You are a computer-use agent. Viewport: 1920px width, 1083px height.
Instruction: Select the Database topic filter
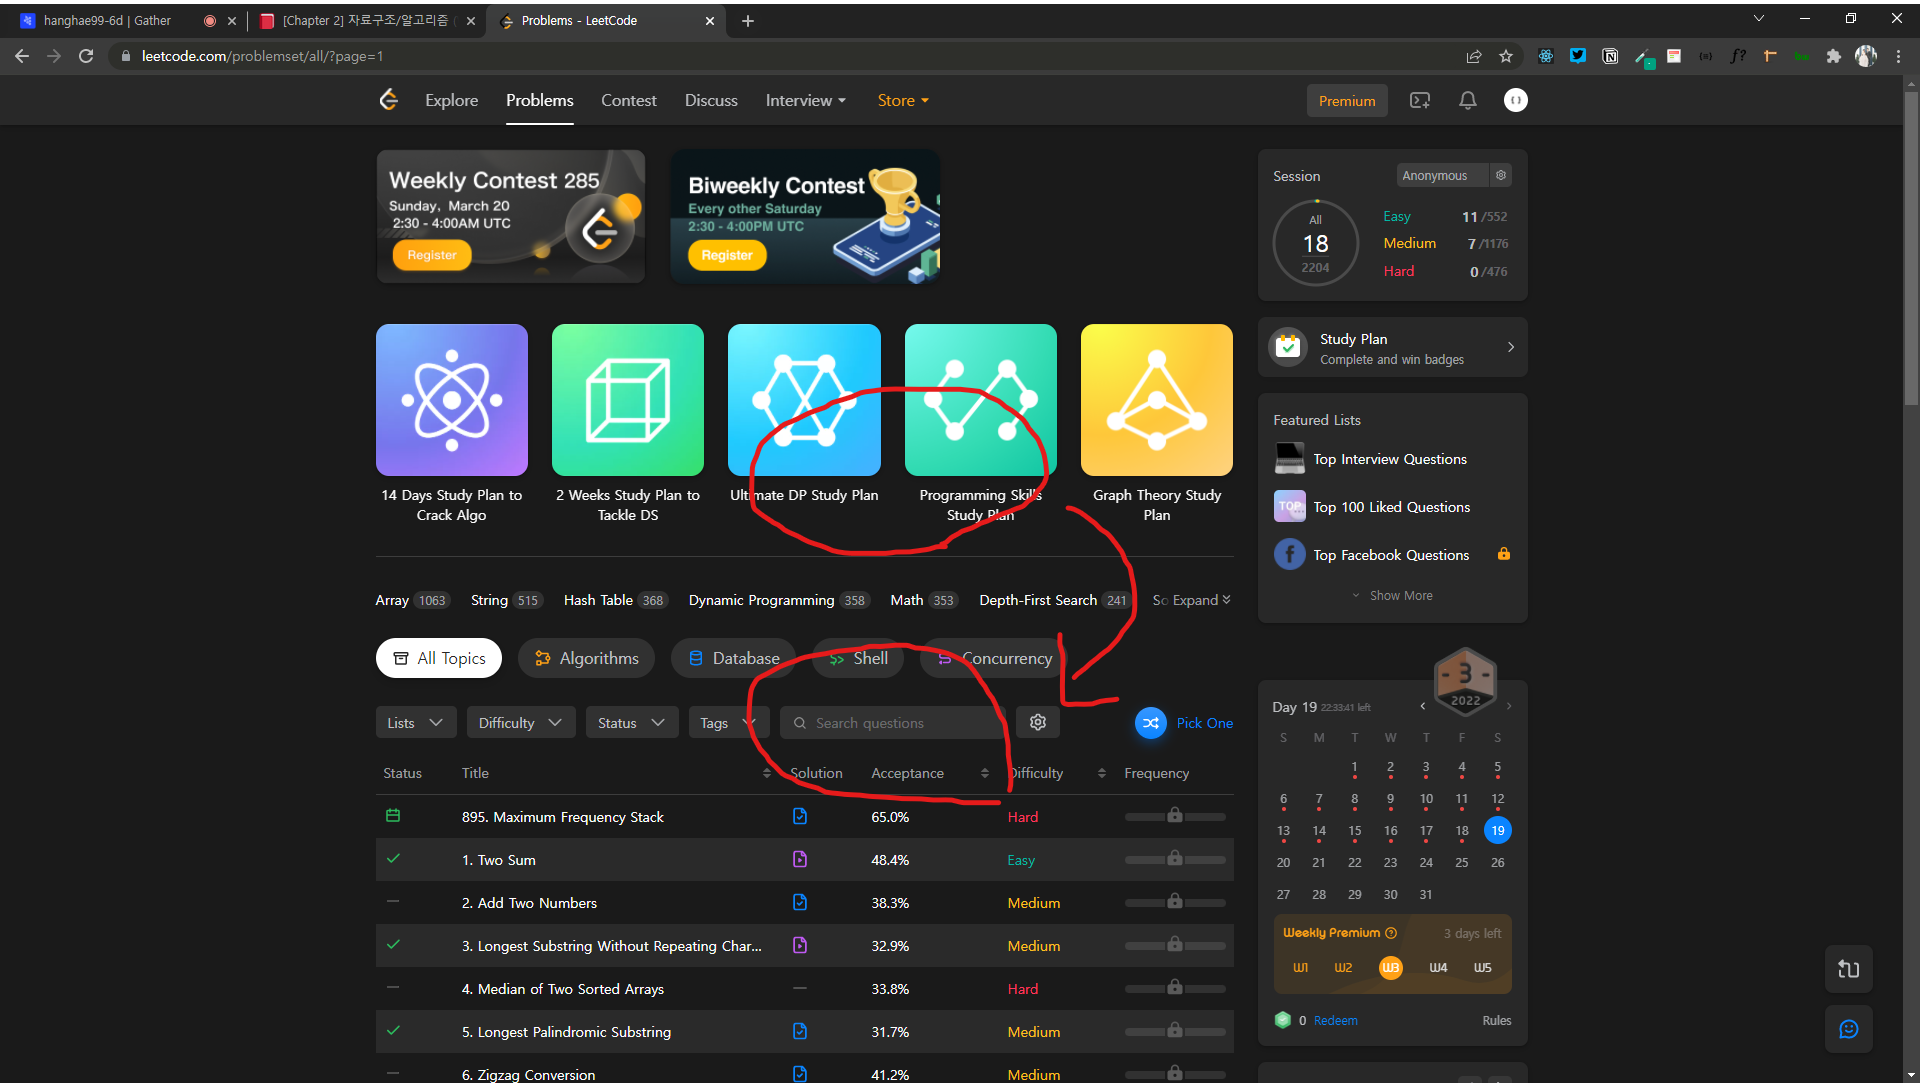click(734, 658)
